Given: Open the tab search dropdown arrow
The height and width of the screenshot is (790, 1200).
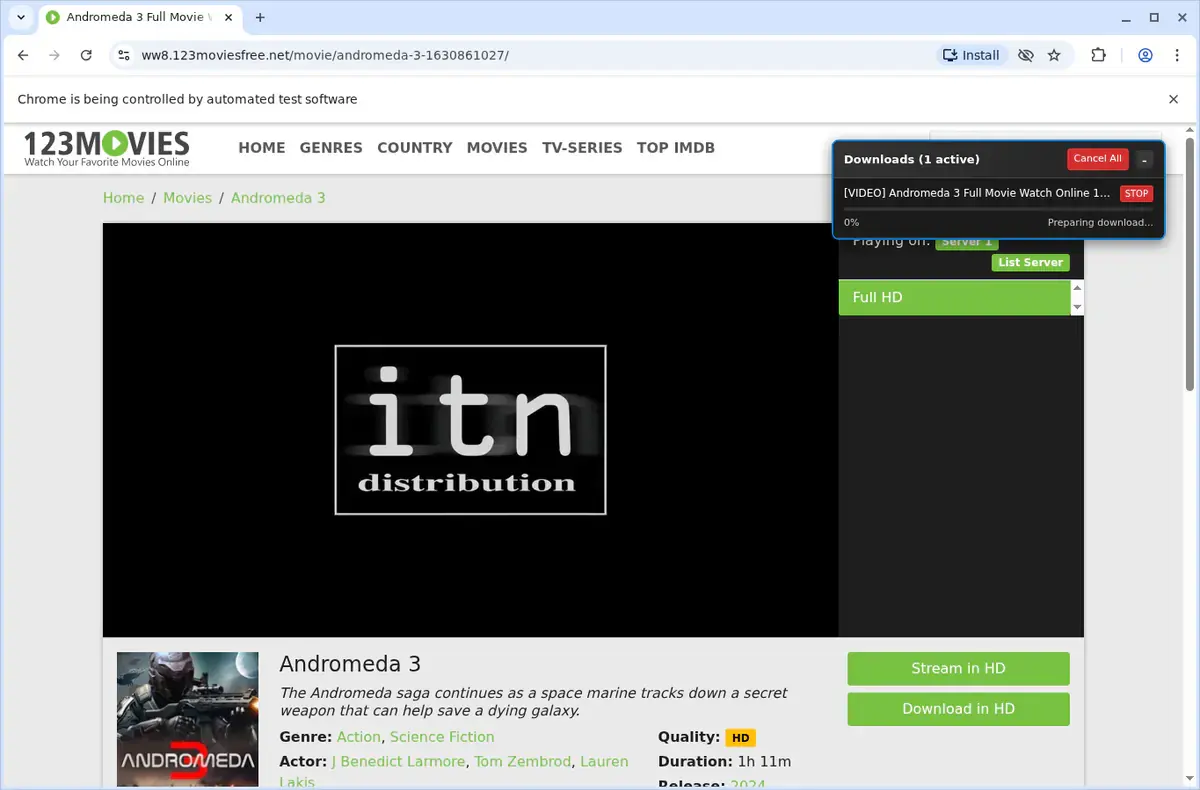Looking at the screenshot, I should 21,17.
